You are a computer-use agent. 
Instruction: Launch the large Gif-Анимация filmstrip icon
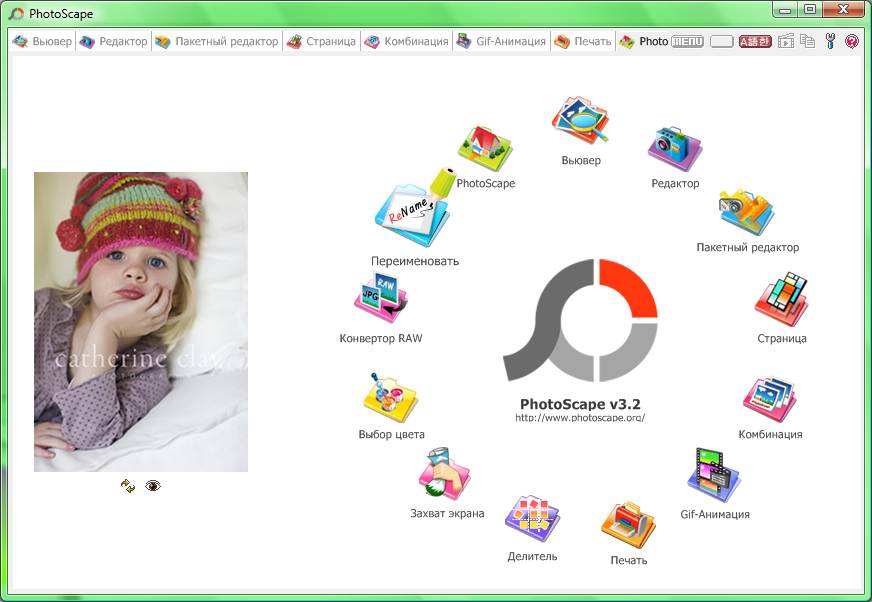coord(714,475)
